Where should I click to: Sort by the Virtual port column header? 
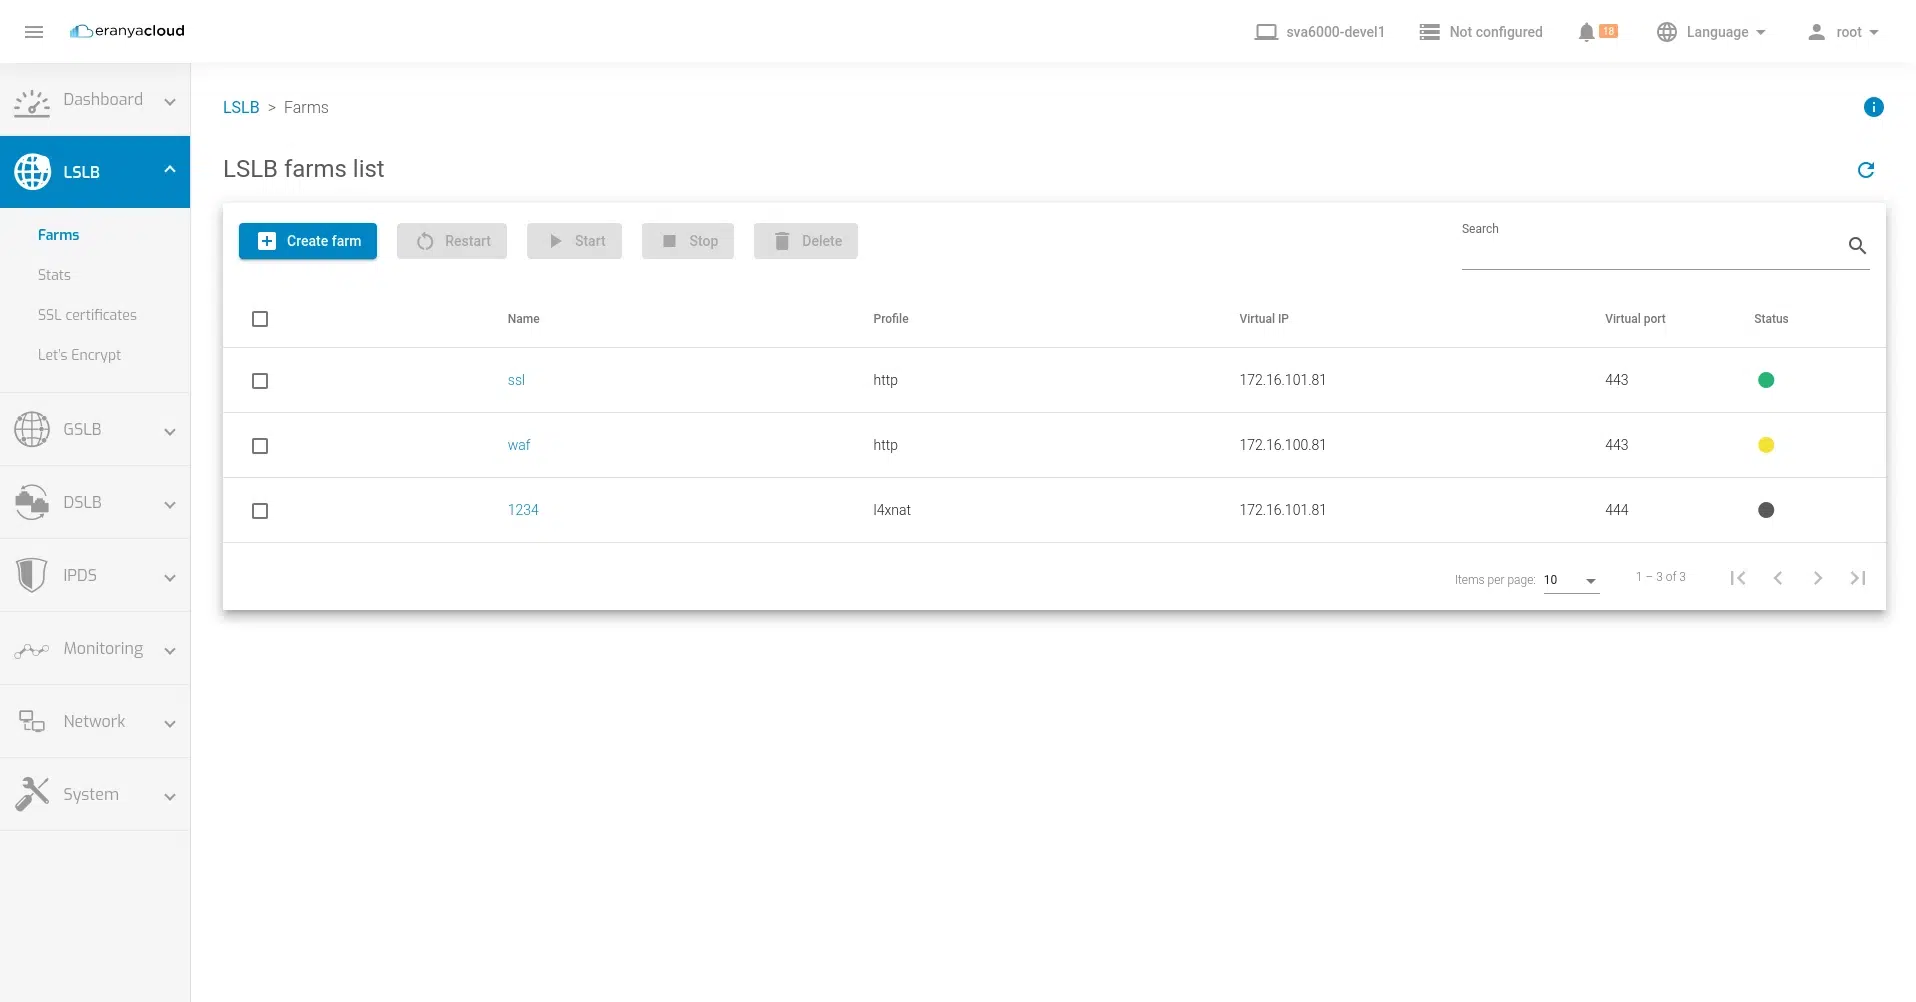[x=1635, y=319]
